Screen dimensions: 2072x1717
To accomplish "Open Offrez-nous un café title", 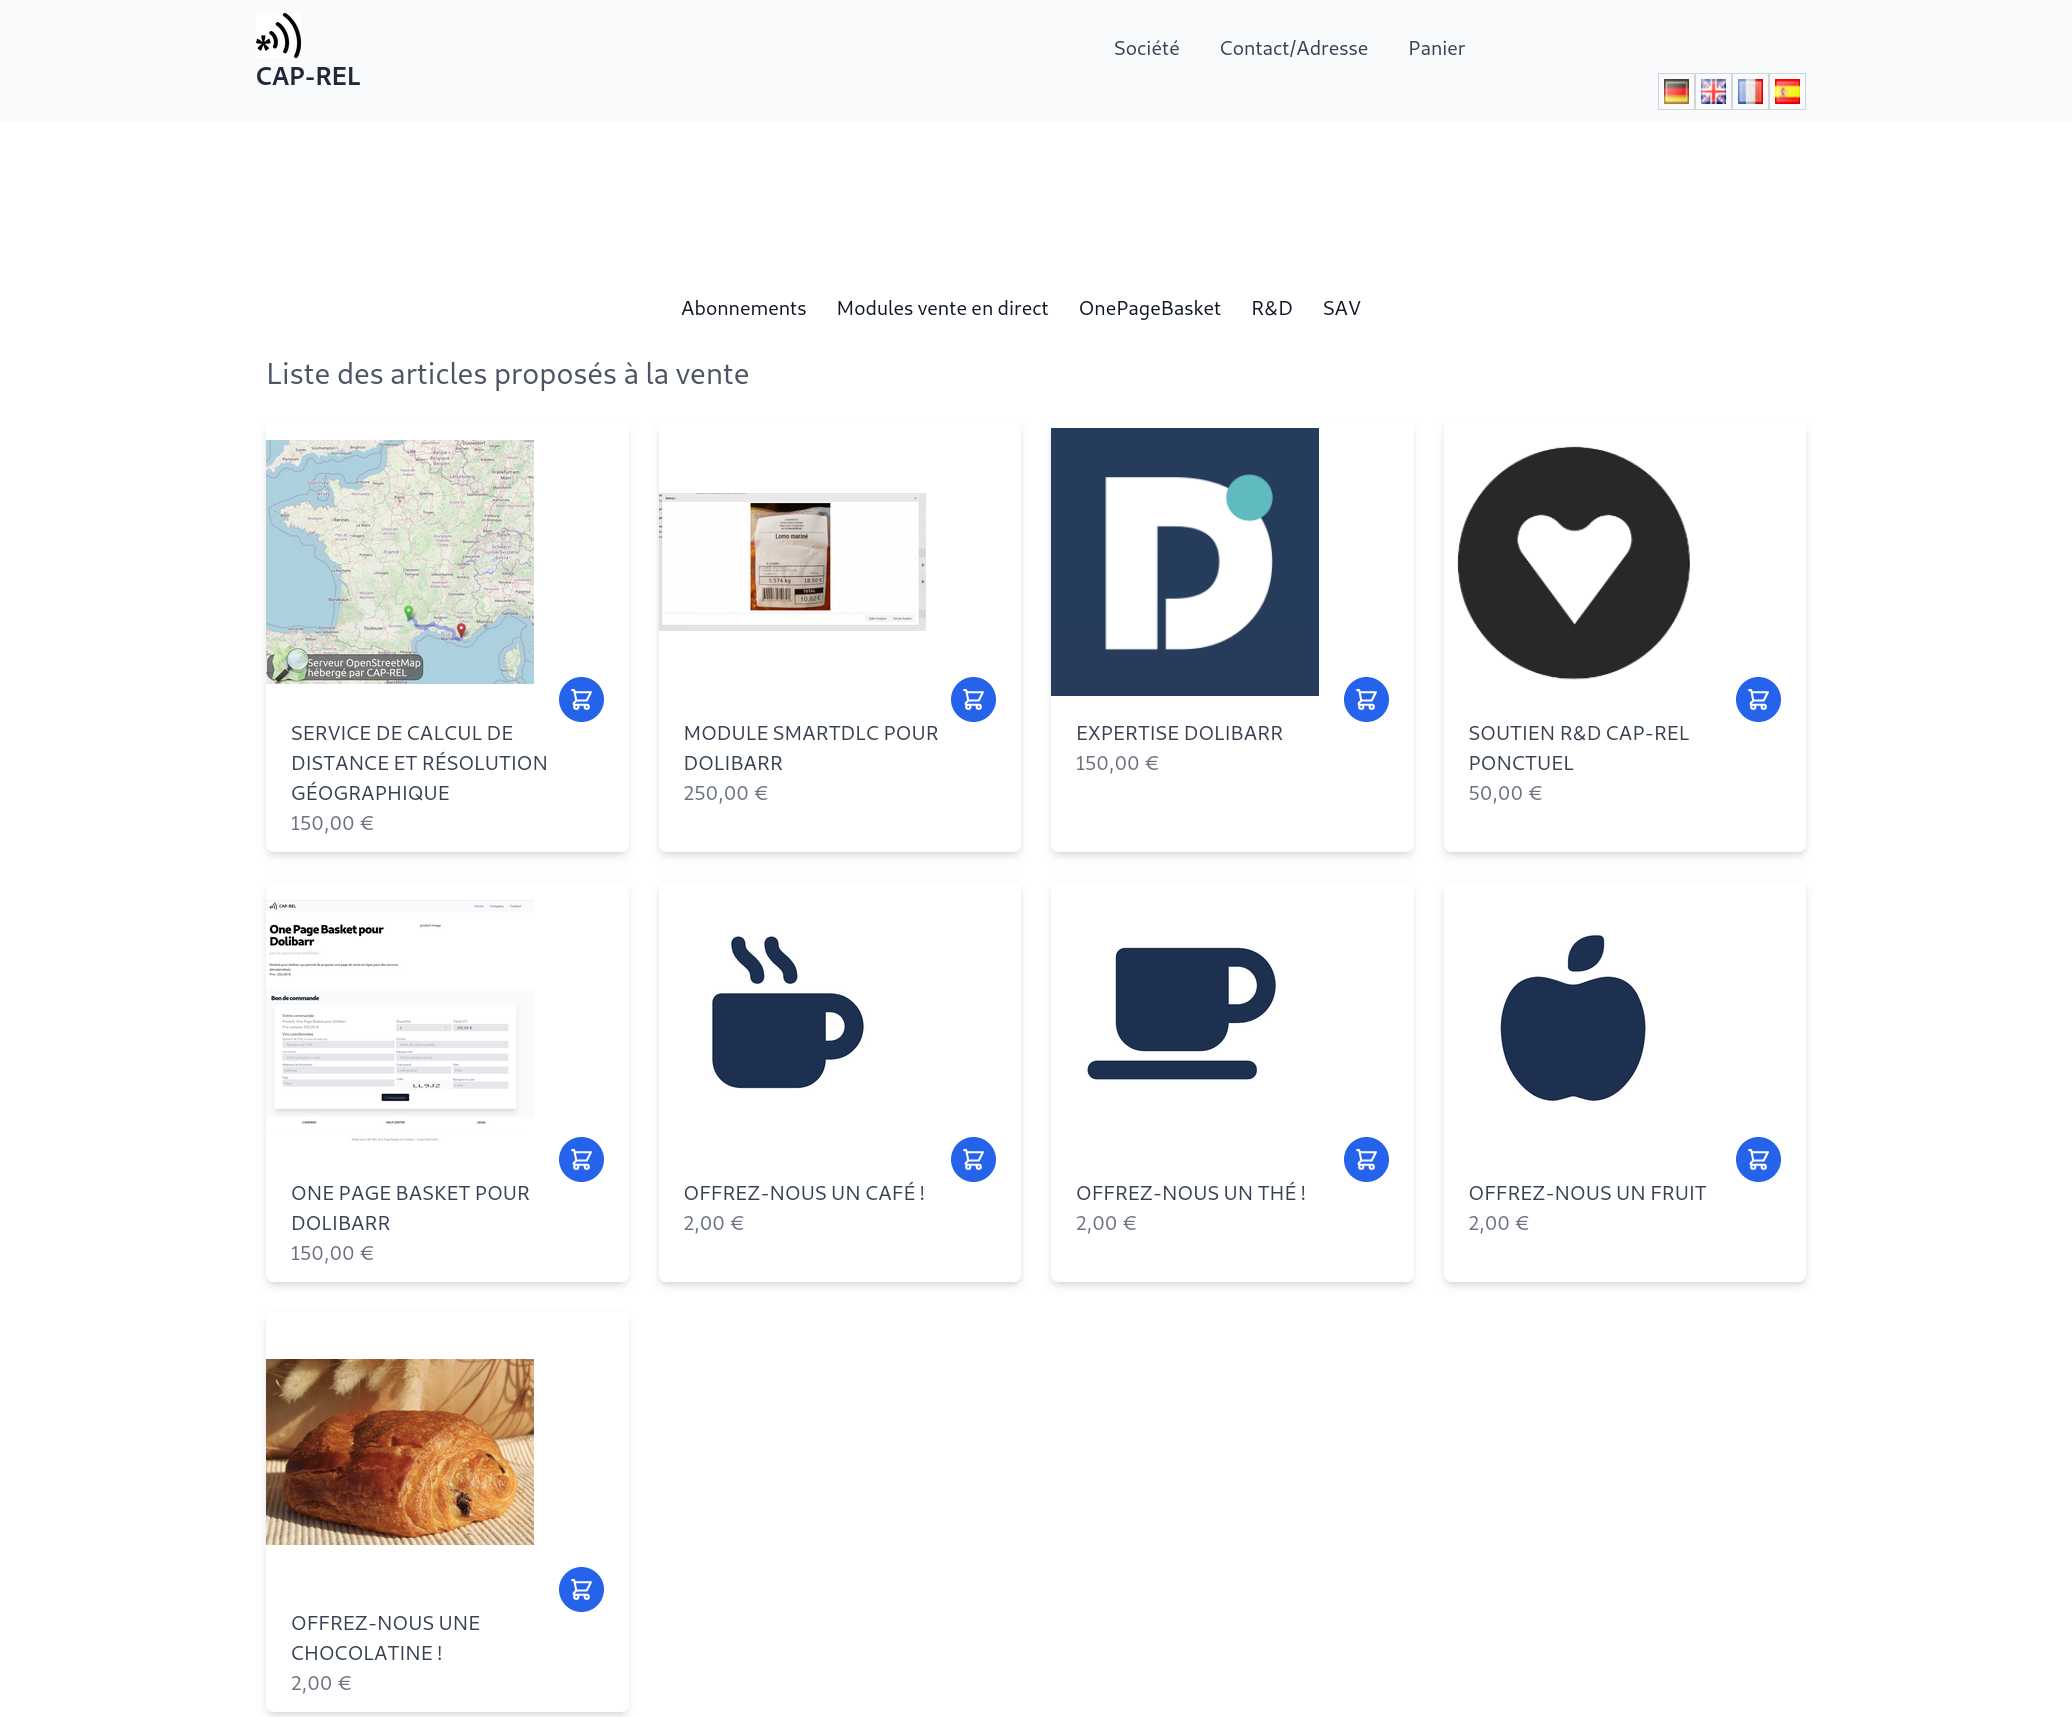I will (x=804, y=1193).
